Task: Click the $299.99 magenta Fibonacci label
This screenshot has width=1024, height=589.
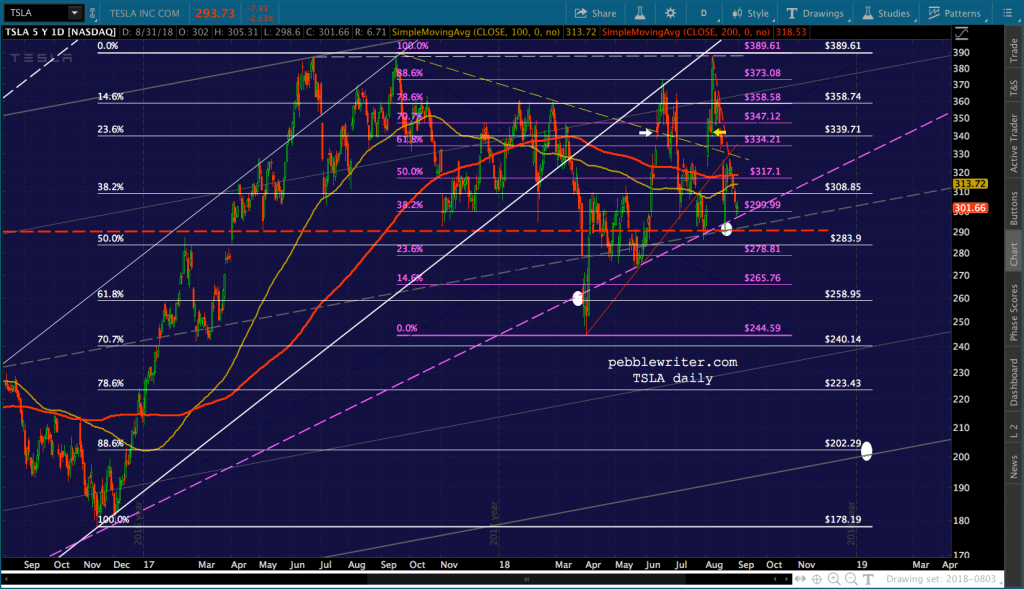Action: click(x=762, y=205)
